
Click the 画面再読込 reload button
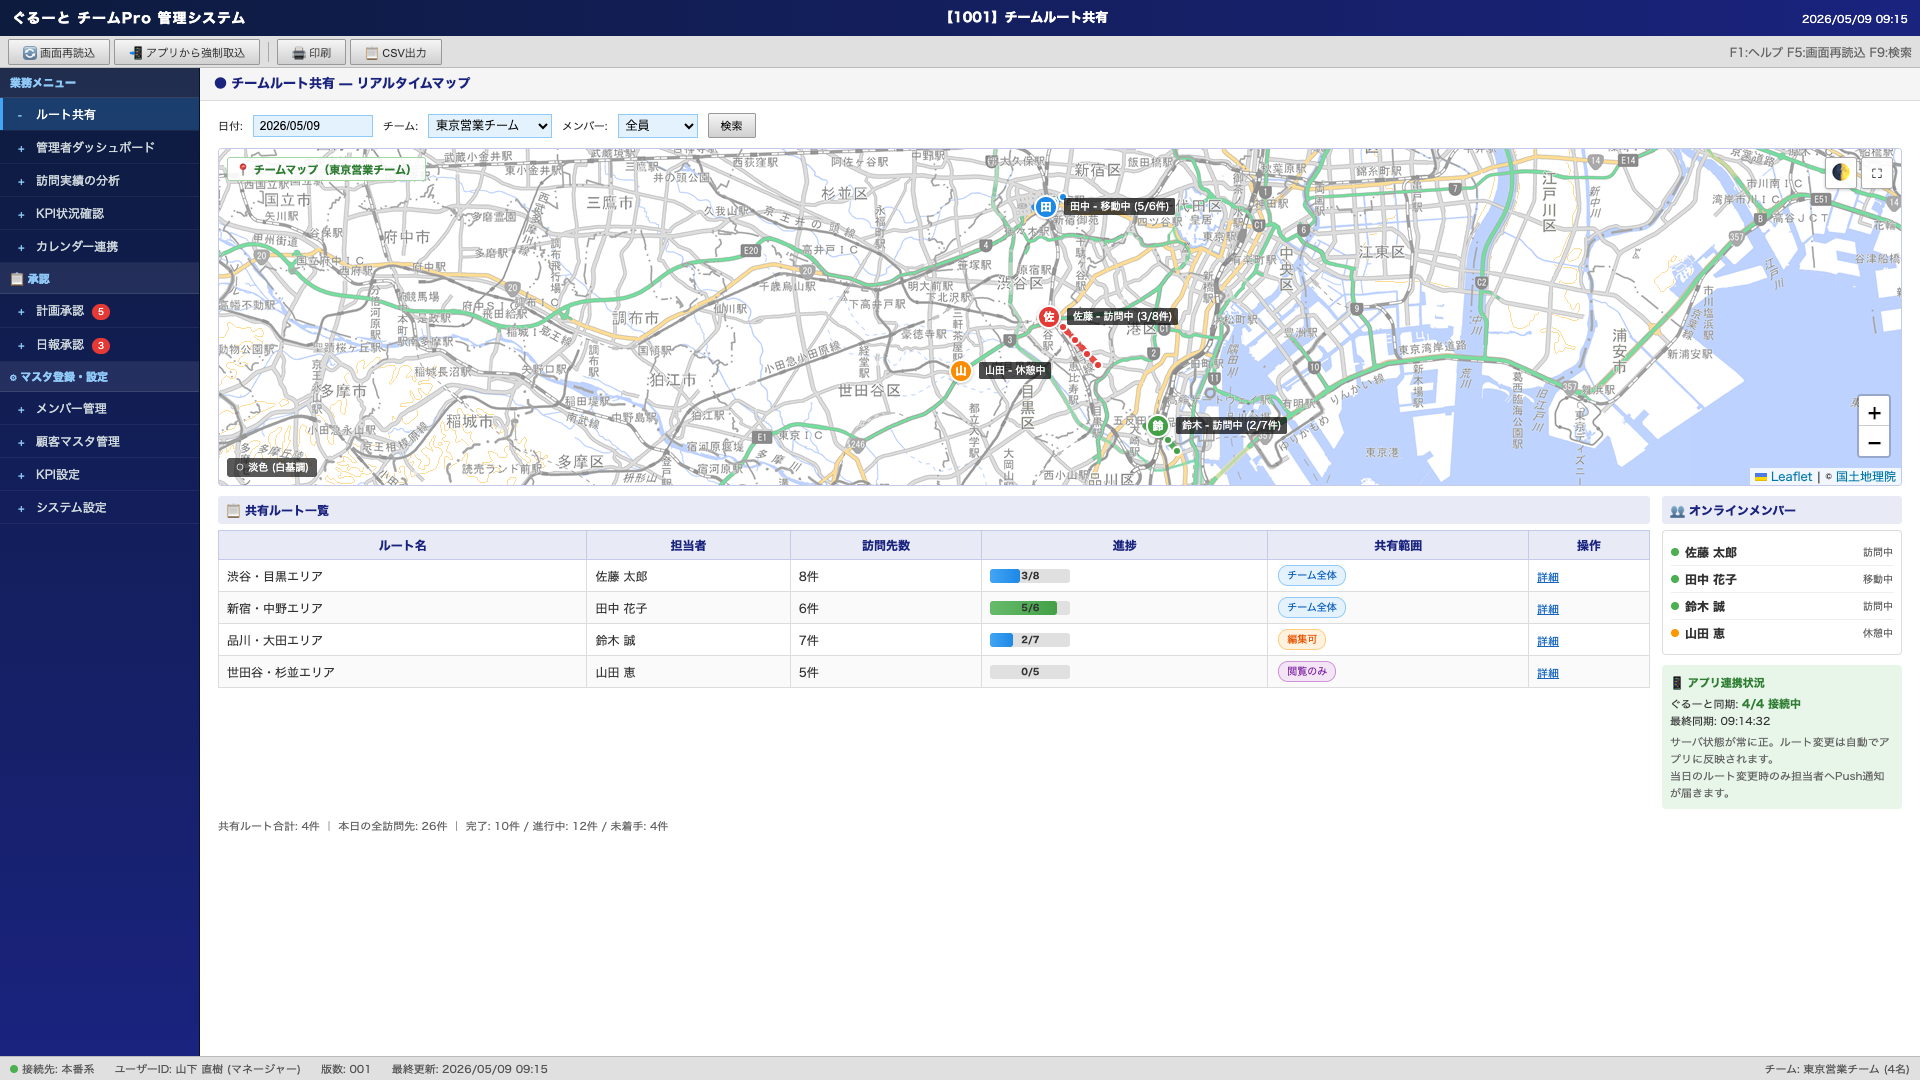click(59, 53)
